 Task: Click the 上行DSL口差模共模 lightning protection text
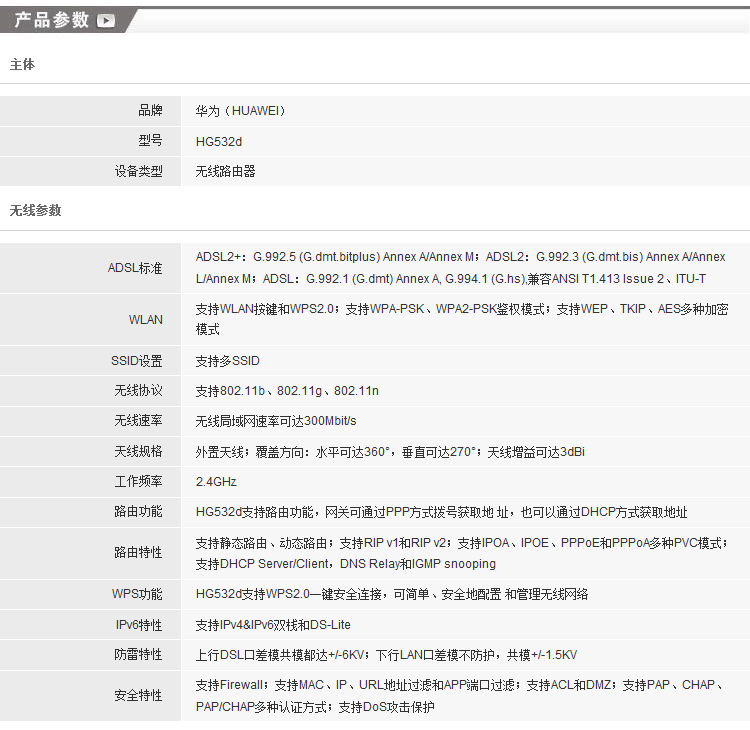[x=386, y=655]
